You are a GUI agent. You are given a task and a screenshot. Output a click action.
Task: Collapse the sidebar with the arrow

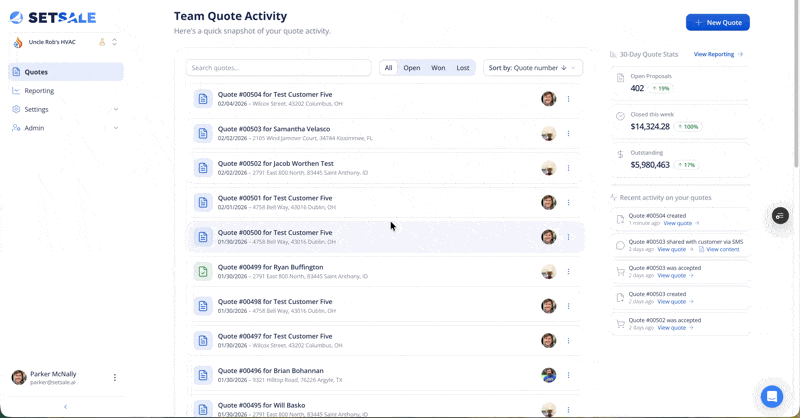pos(65,407)
